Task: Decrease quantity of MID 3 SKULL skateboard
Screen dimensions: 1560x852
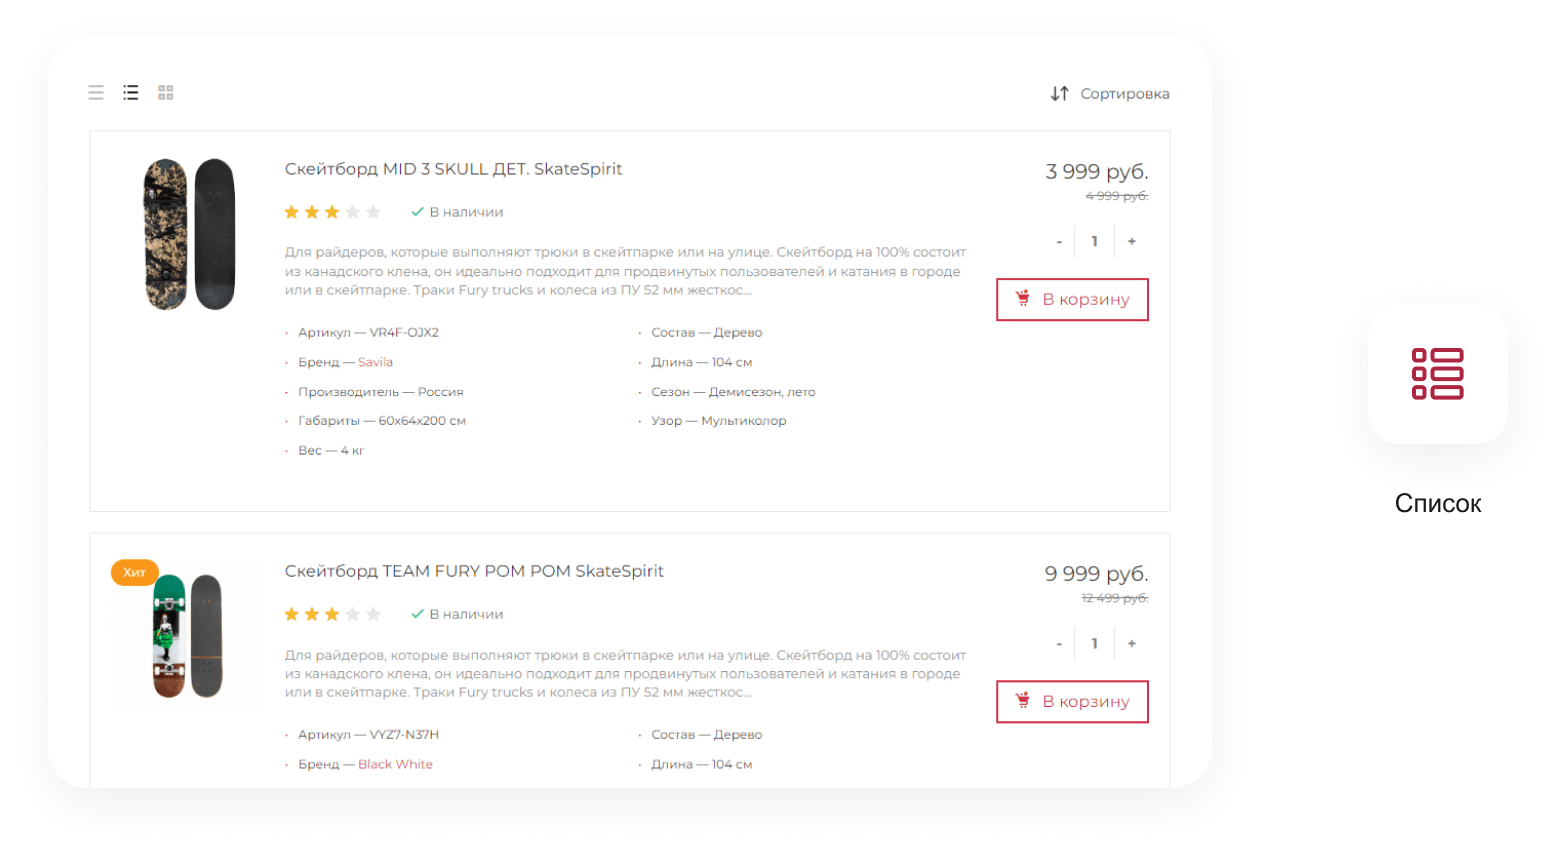Action: (x=1059, y=242)
